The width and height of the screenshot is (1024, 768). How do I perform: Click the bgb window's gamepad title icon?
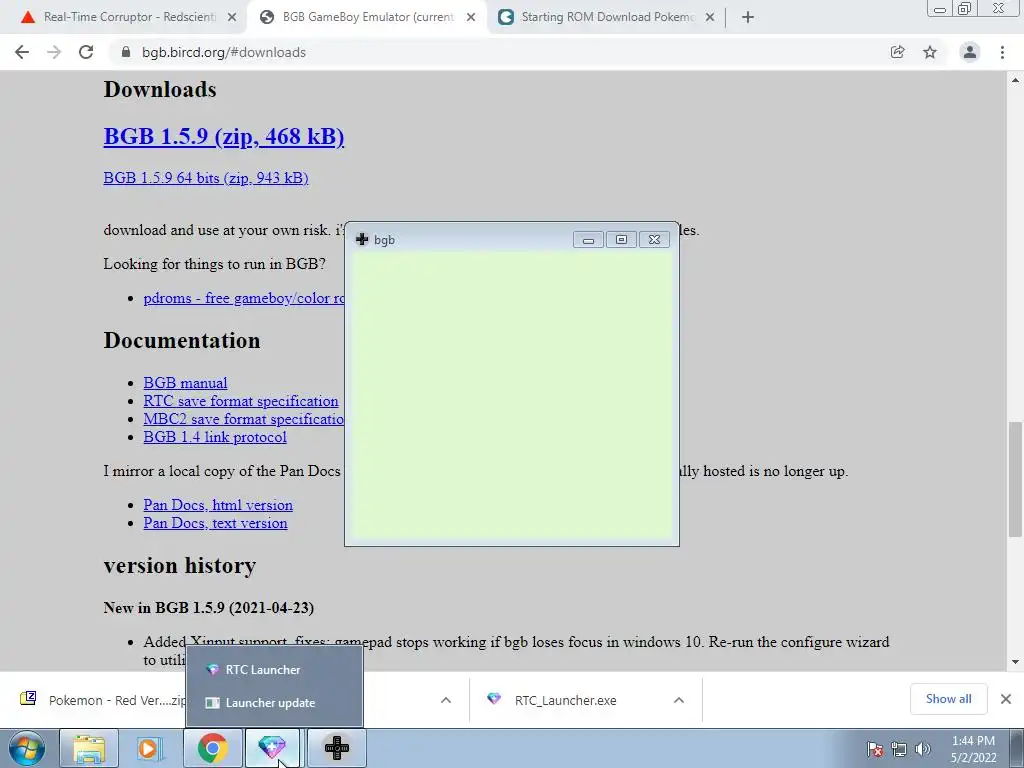pos(362,239)
